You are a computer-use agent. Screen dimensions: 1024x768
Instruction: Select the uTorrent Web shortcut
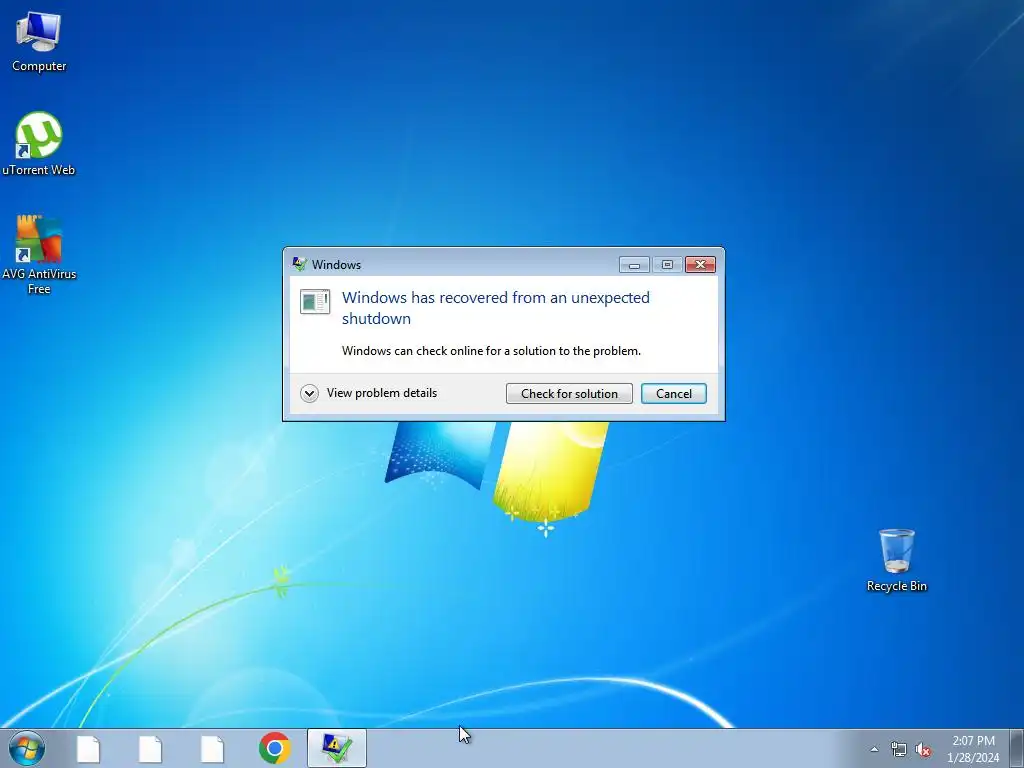click(39, 144)
